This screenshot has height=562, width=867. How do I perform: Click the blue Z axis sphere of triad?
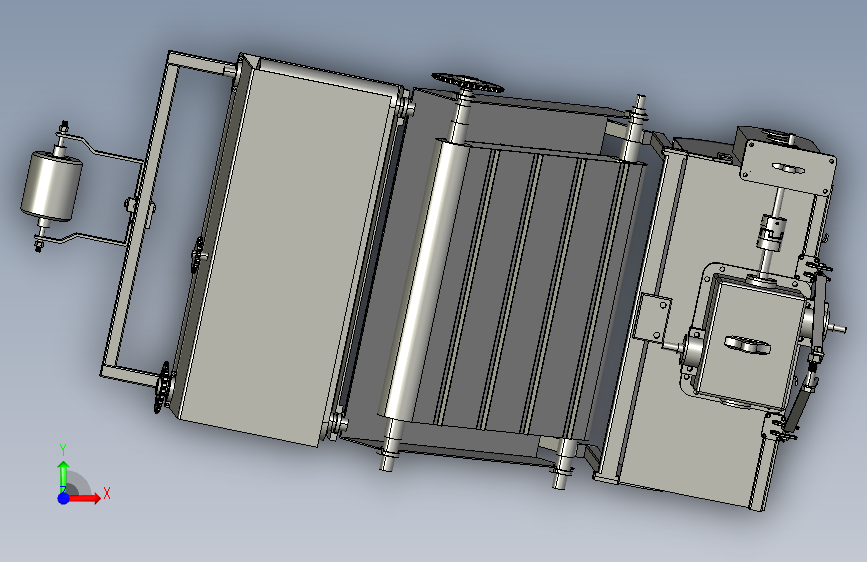pyautogui.click(x=63, y=498)
